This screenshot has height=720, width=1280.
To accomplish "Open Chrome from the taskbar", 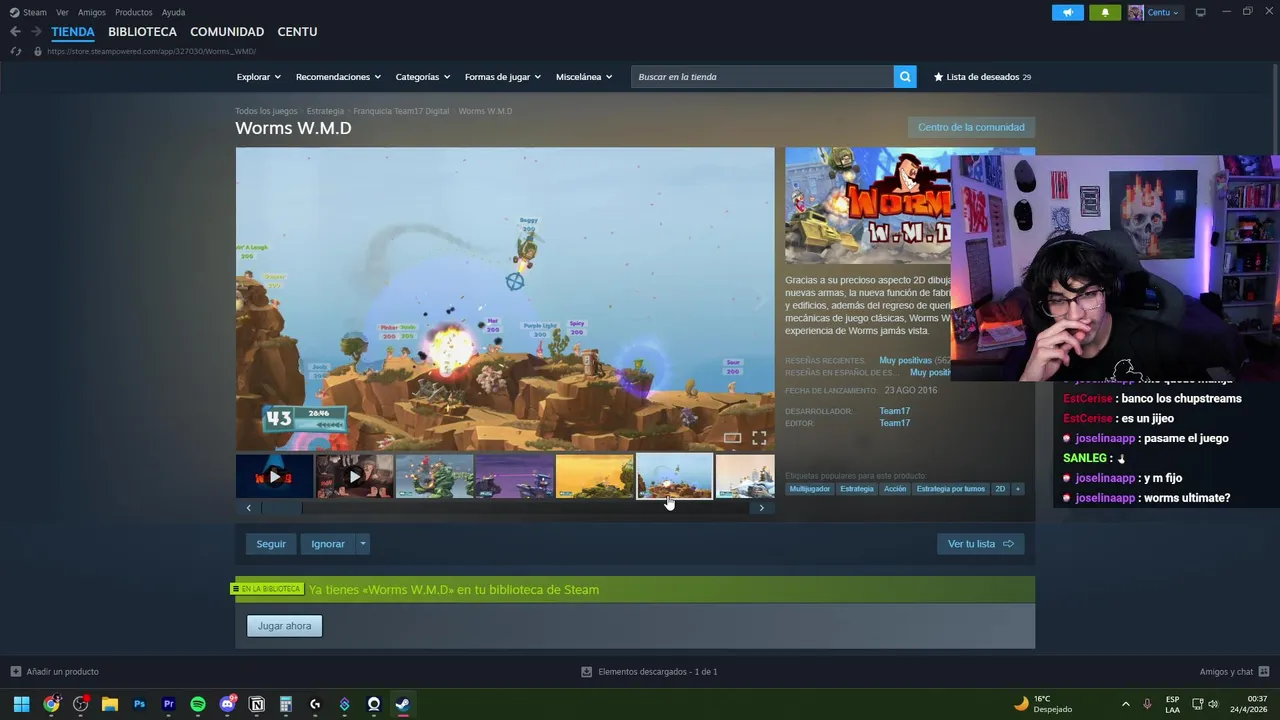I will (x=51, y=704).
